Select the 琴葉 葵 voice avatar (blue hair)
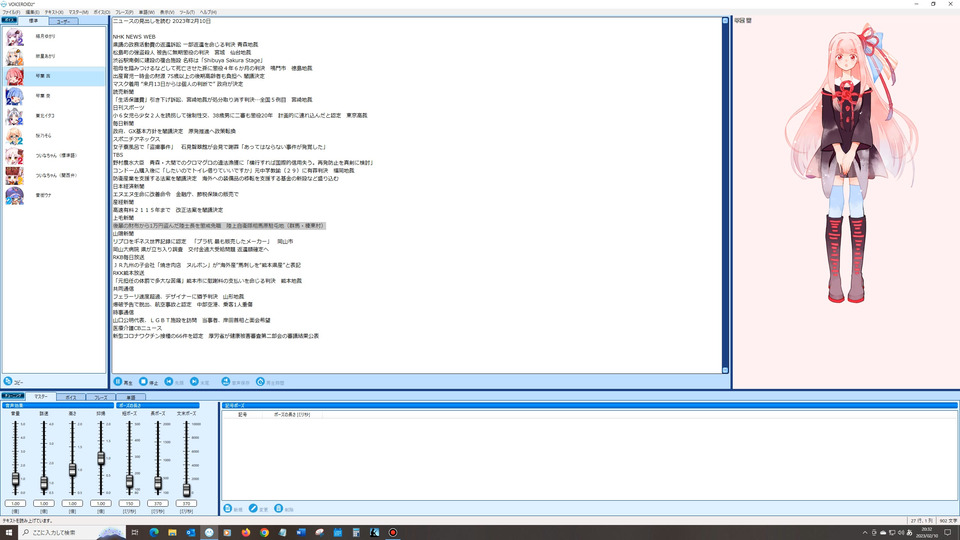Screen dimensions: 960x540 point(14,96)
